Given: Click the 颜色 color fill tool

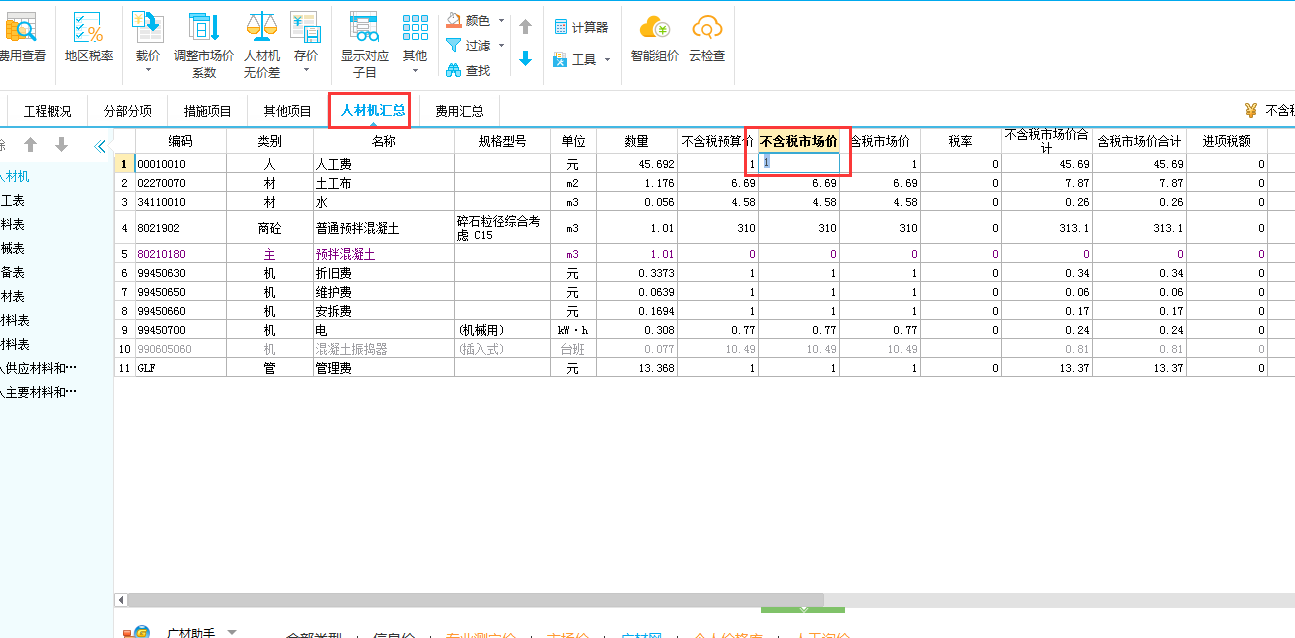Looking at the screenshot, I should pyautogui.click(x=468, y=20).
